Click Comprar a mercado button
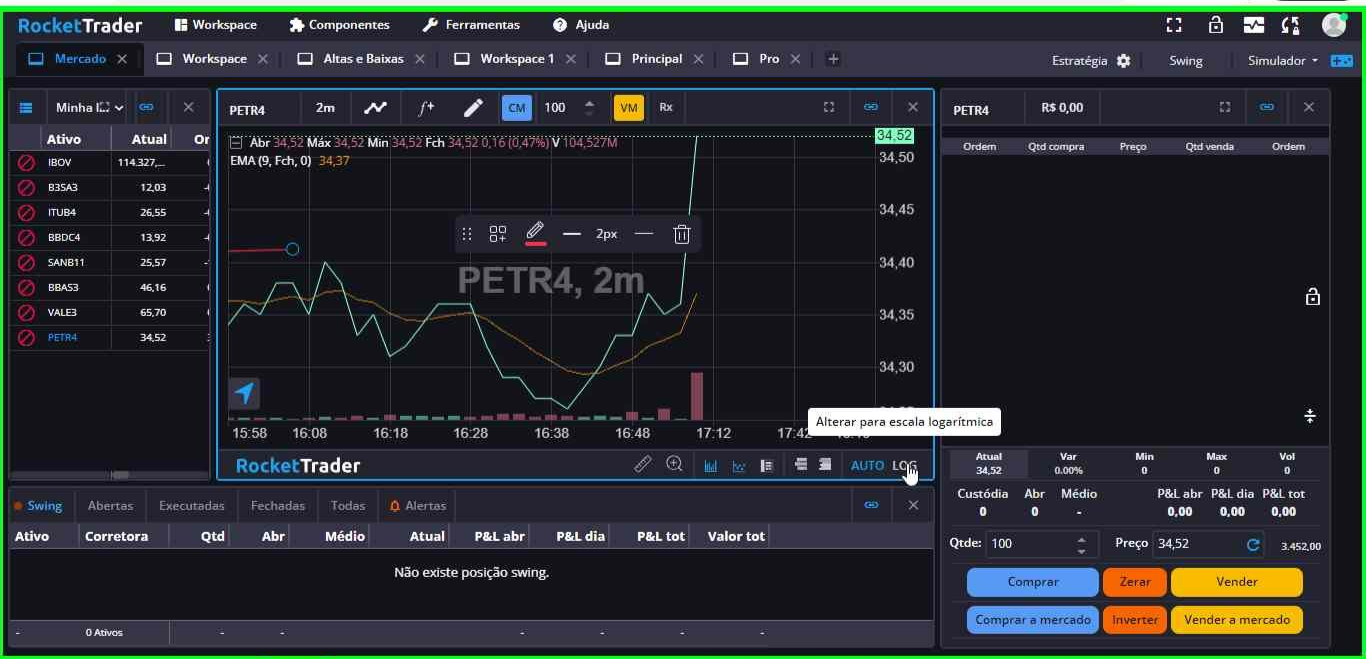1366x659 pixels. tap(1033, 619)
